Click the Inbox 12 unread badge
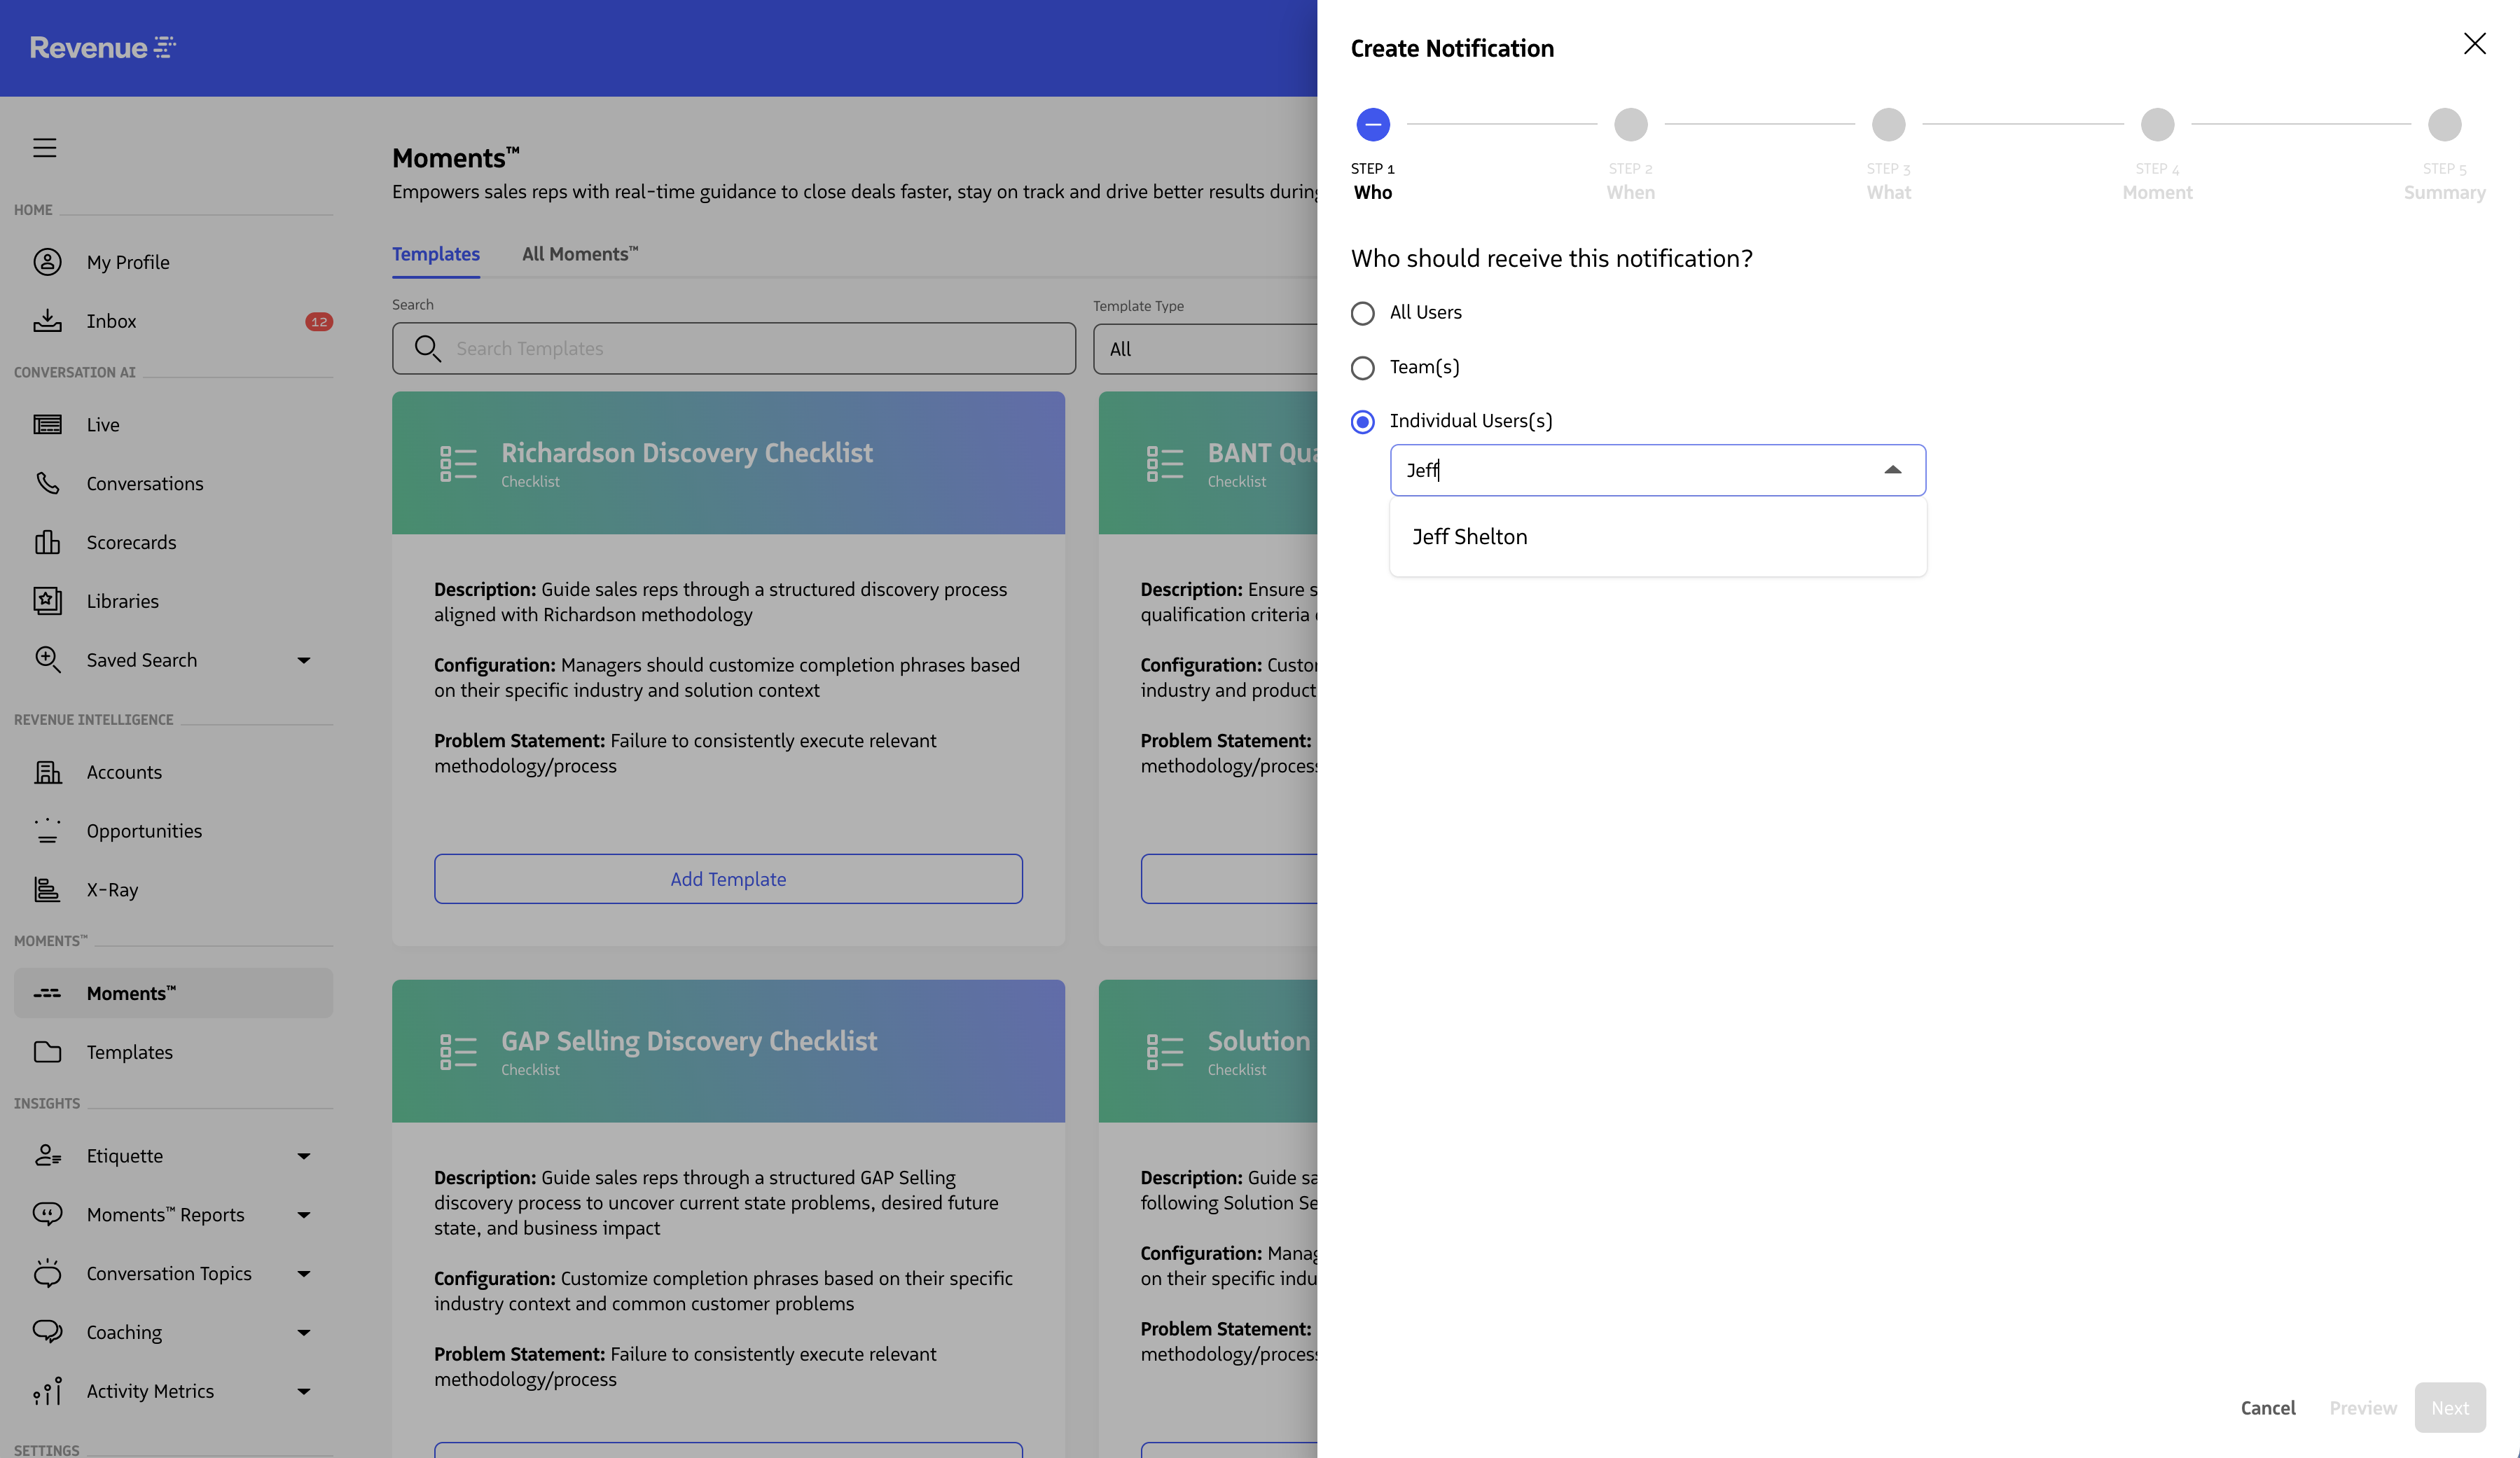This screenshot has height=1458, width=2520. pos(319,322)
